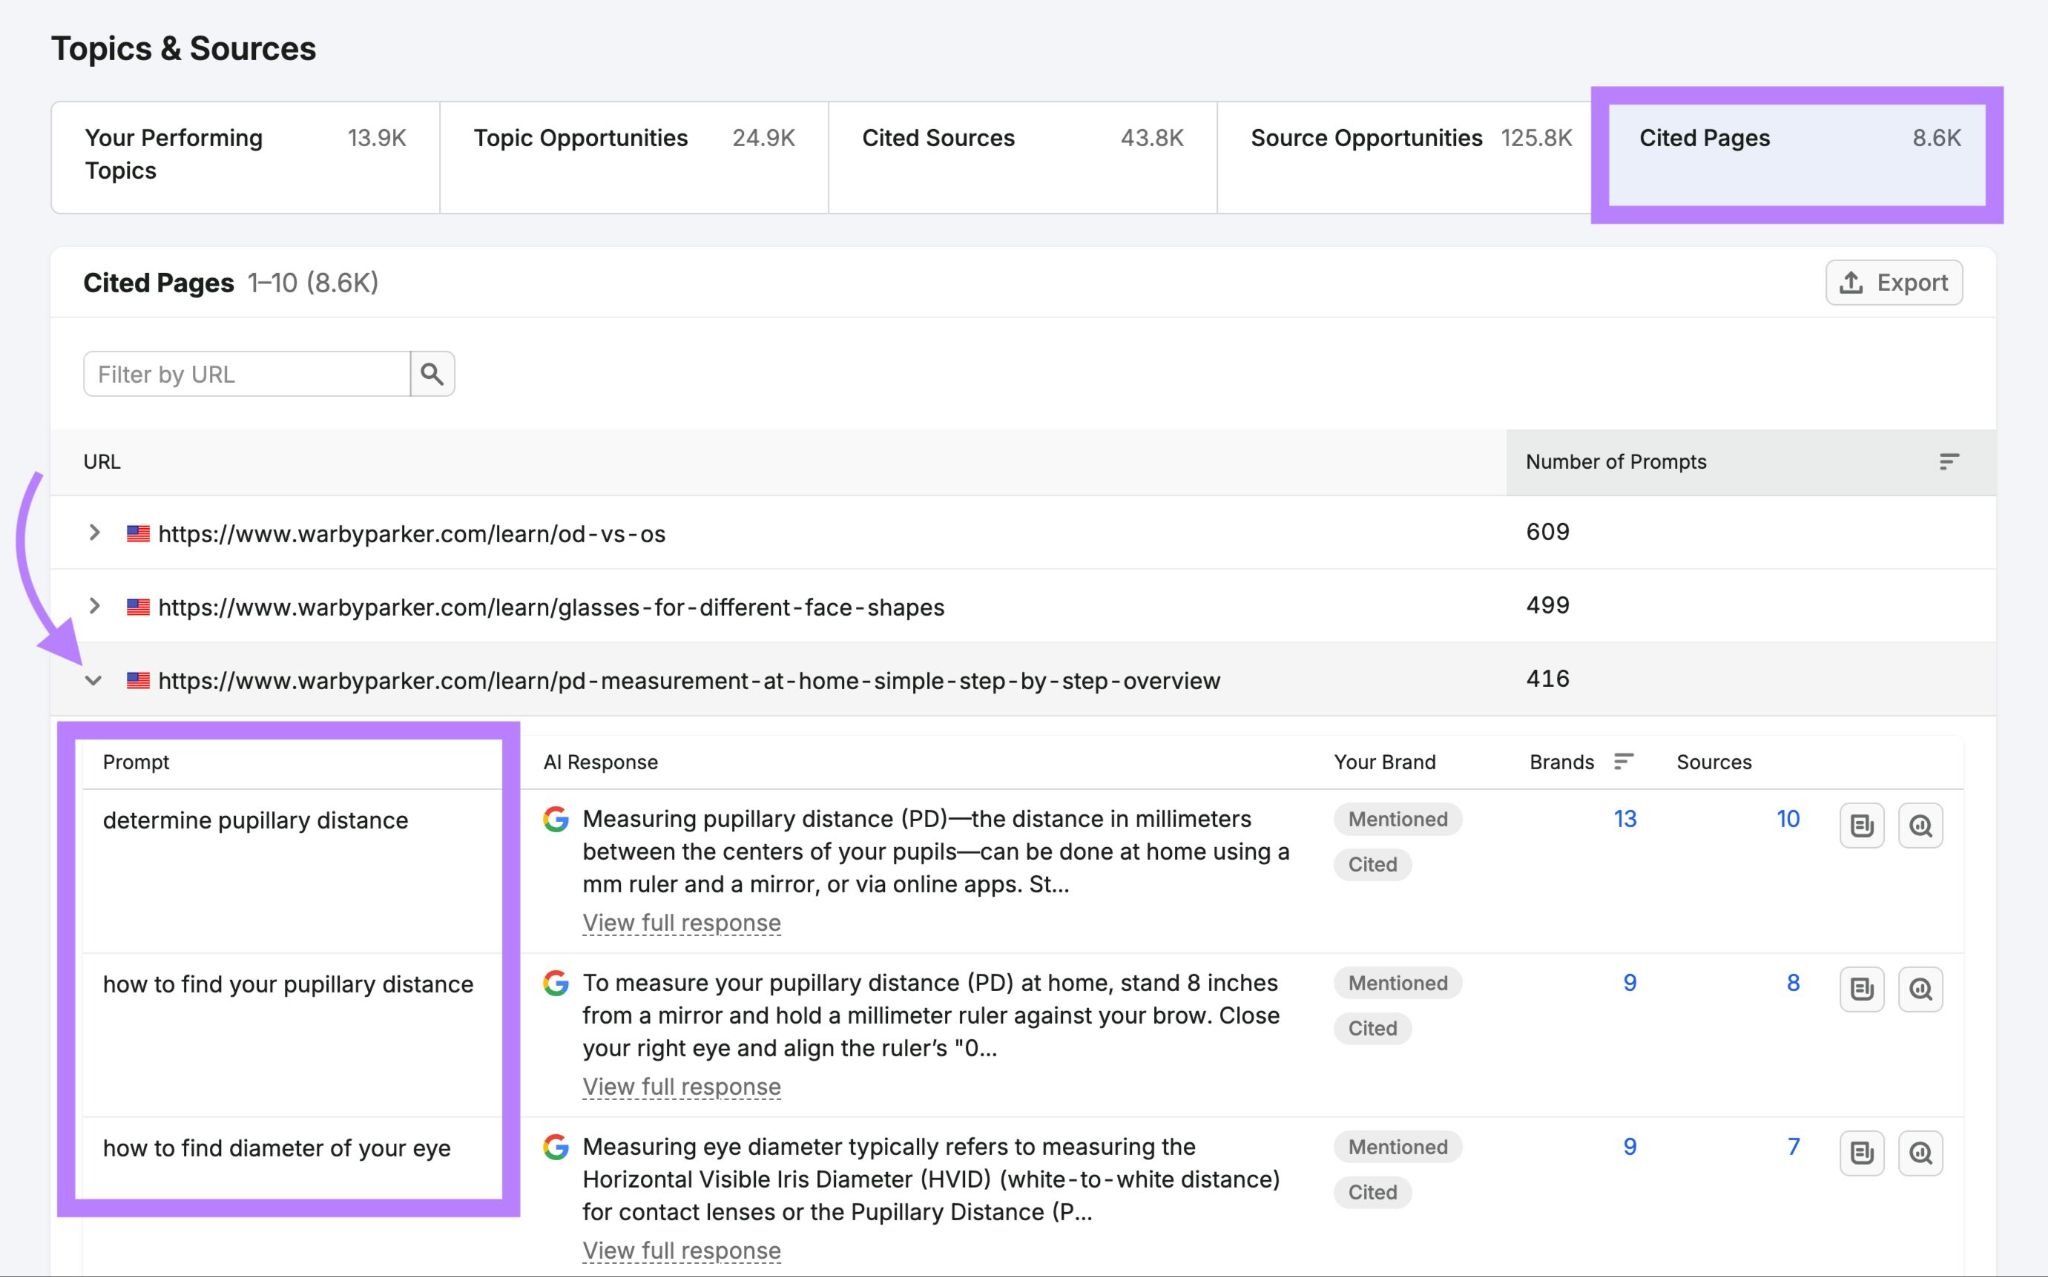This screenshot has height=1277, width=2048.
Task: Click Cited badge in 'how to find diameter of your eye' row
Action: pyautogui.click(x=1372, y=1193)
